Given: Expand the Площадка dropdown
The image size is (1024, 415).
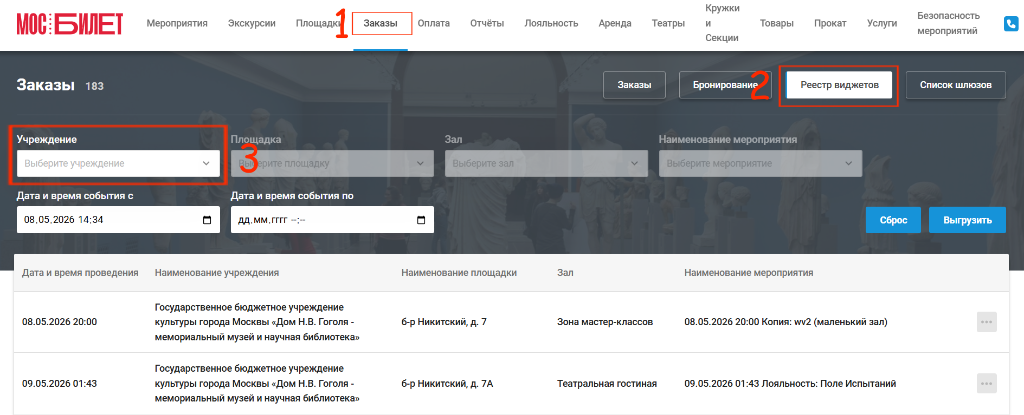Looking at the screenshot, I should point(332,163).
